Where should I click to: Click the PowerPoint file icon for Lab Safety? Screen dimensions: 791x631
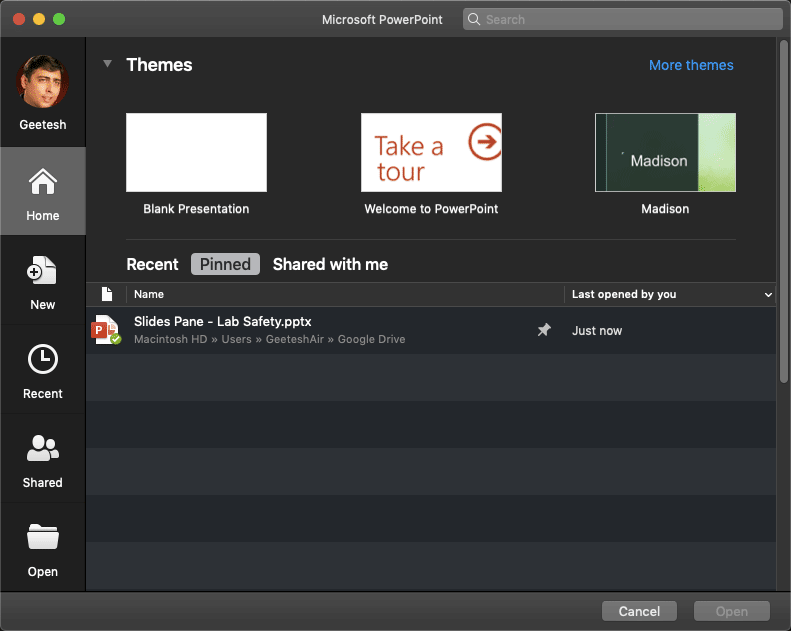[x=106, y=330]
